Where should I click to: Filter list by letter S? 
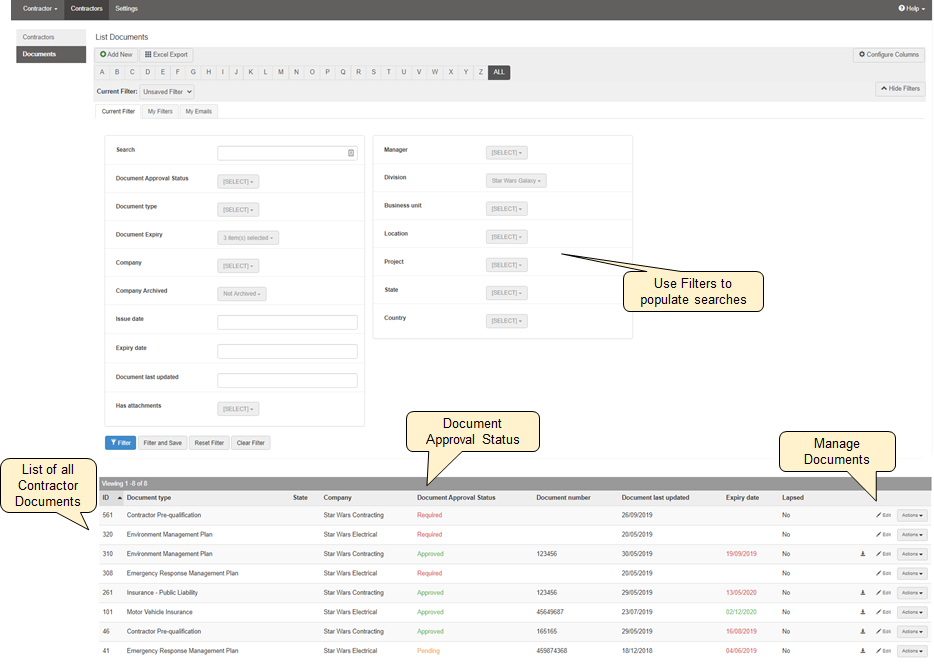point(373,72)
